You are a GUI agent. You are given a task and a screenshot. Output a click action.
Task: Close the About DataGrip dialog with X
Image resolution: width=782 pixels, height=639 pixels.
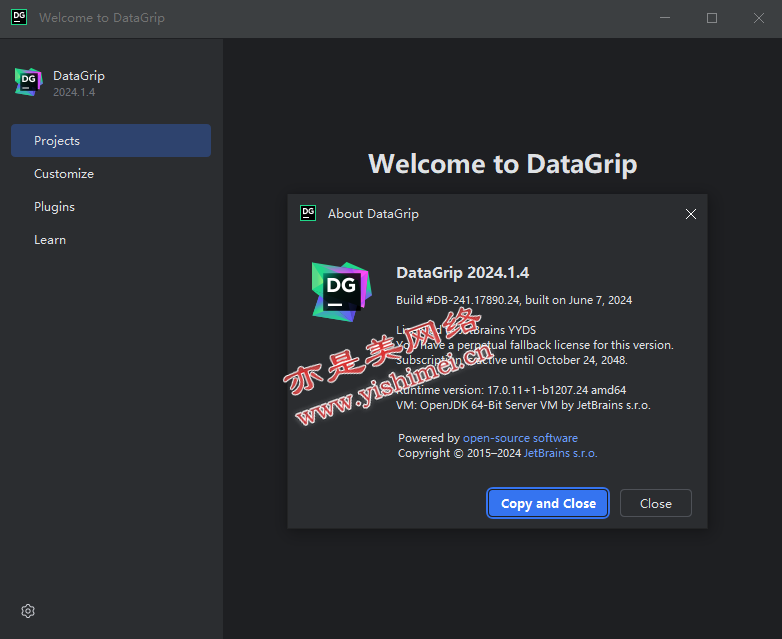tap(691, 214)
